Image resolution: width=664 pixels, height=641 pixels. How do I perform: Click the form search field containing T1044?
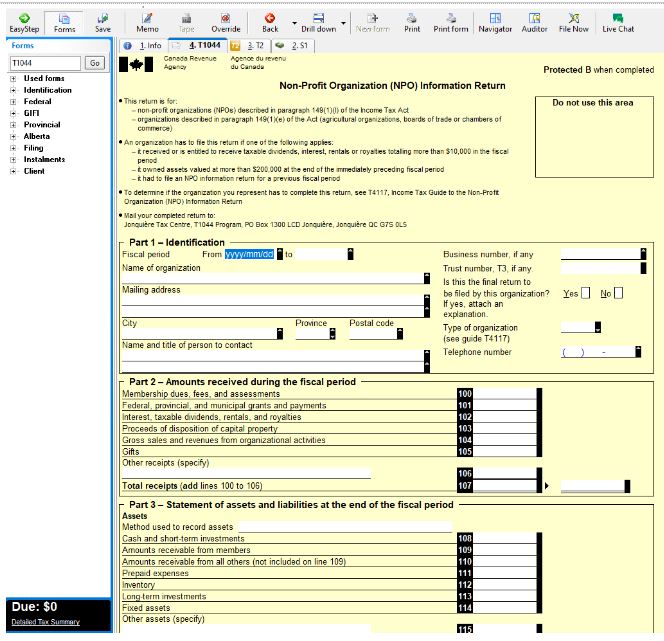[45, 63]
